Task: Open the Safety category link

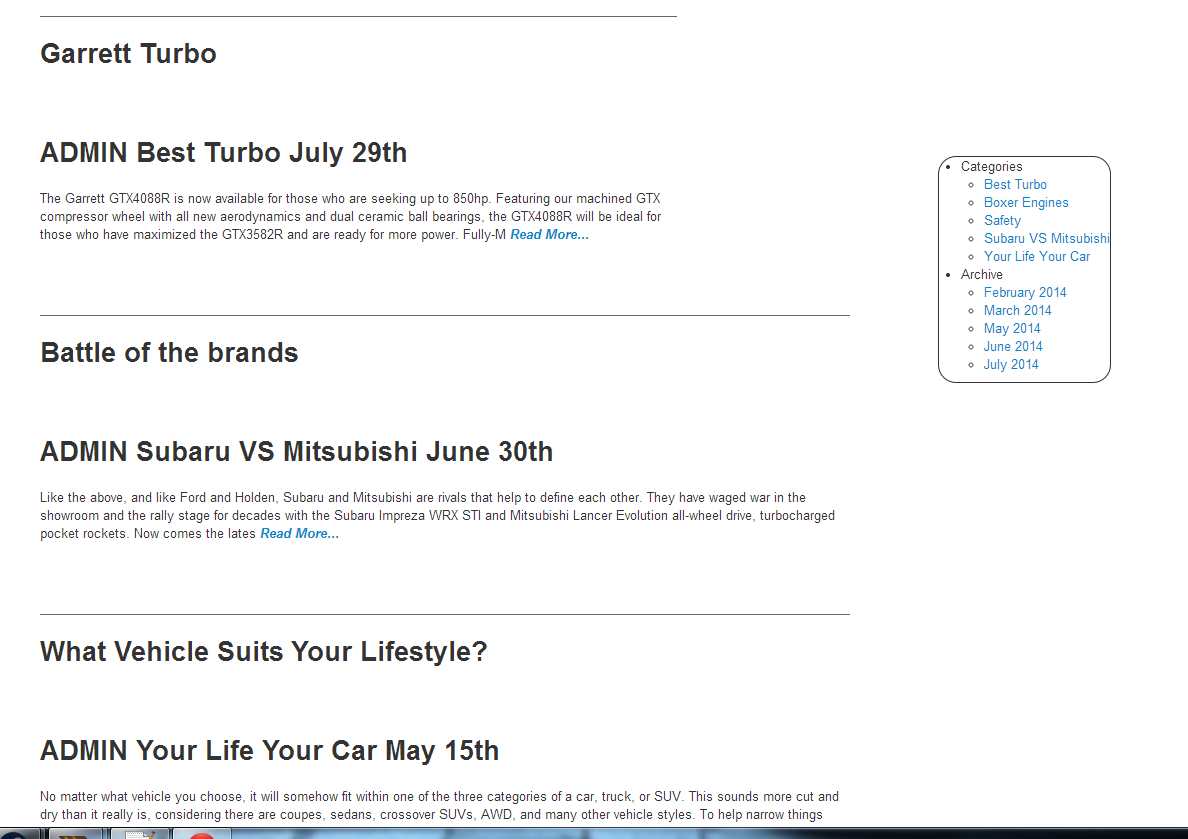Action: (1002, 221)
